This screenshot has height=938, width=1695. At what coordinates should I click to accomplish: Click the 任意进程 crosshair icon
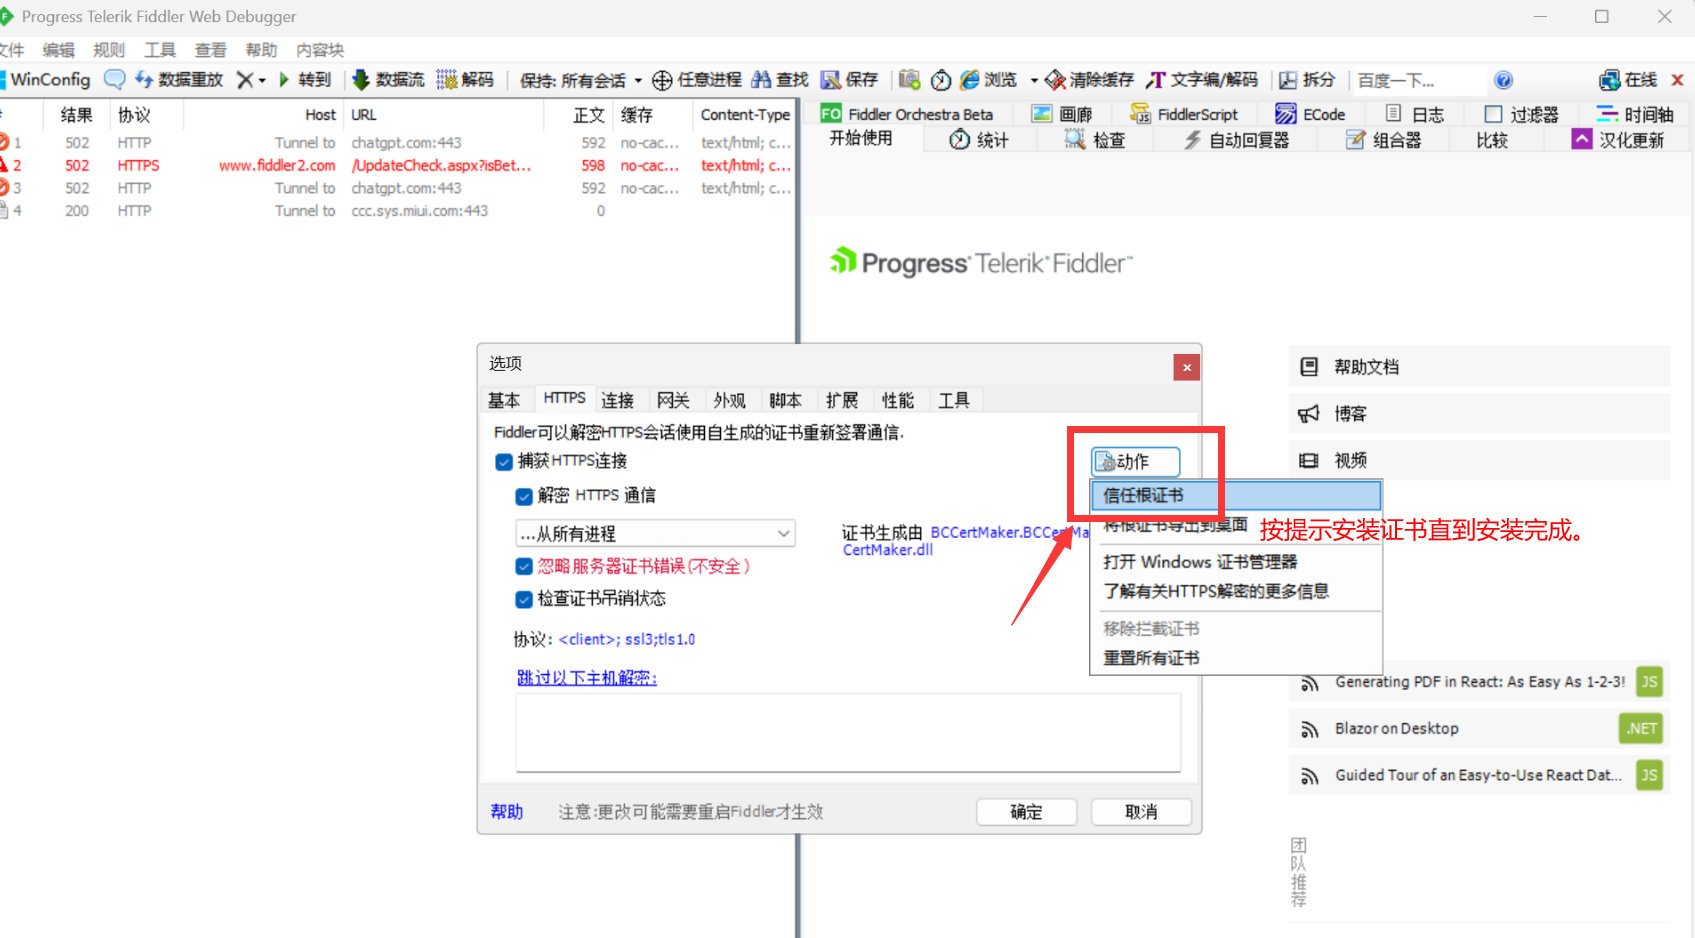(662, 80)
